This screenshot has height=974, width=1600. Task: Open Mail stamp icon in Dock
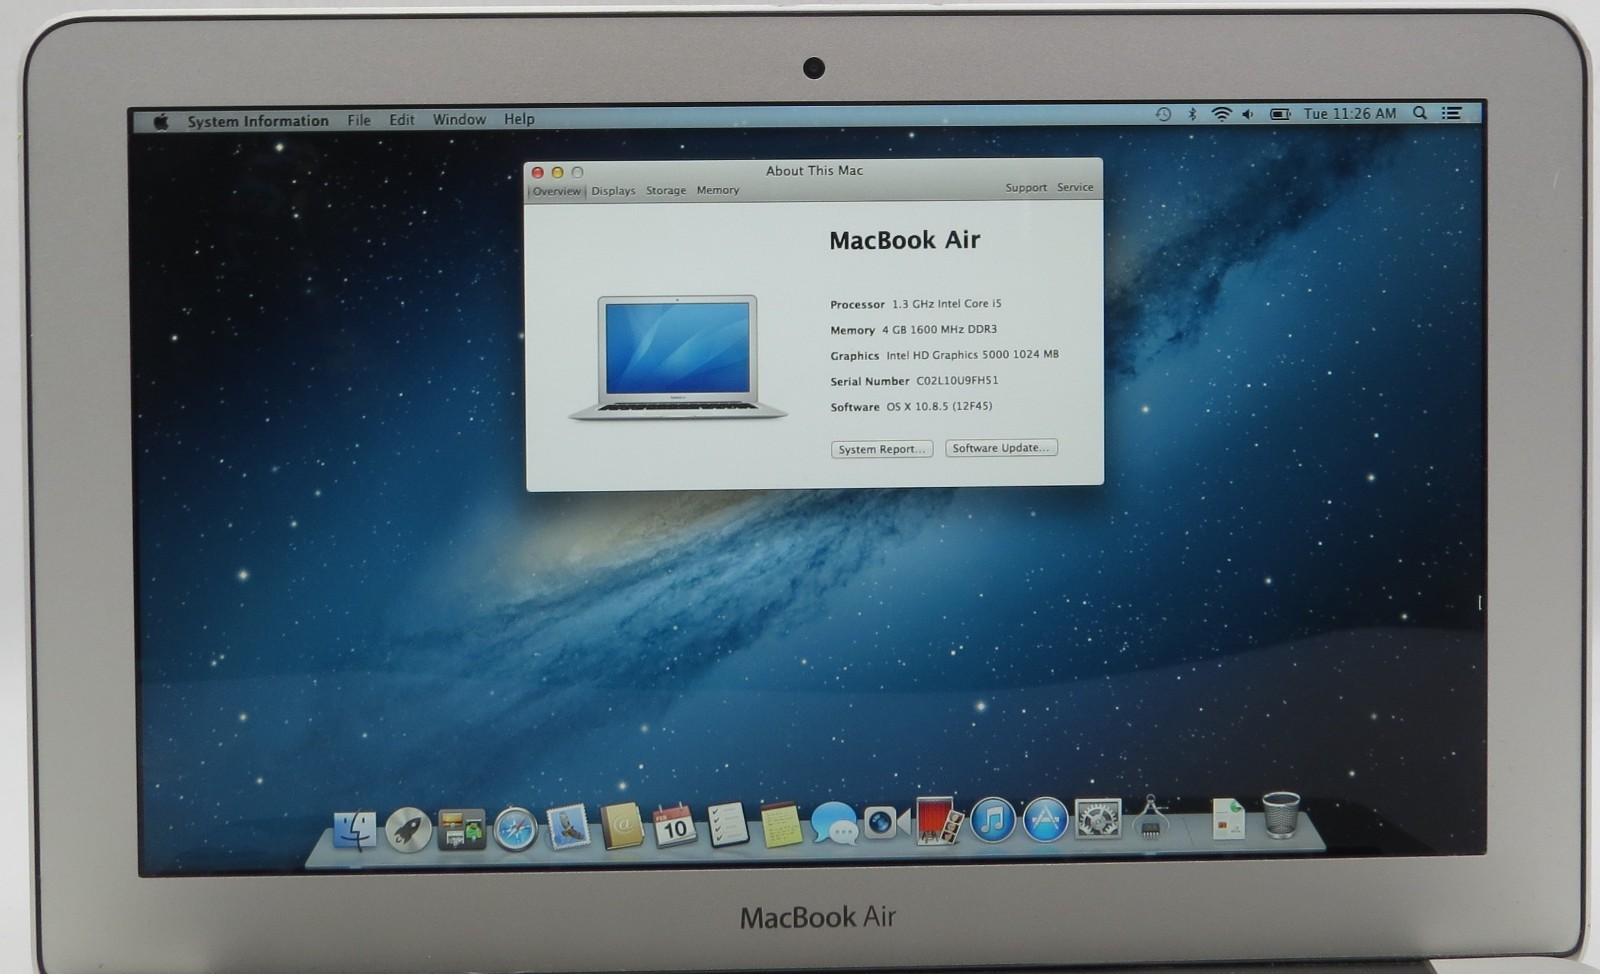568,828
